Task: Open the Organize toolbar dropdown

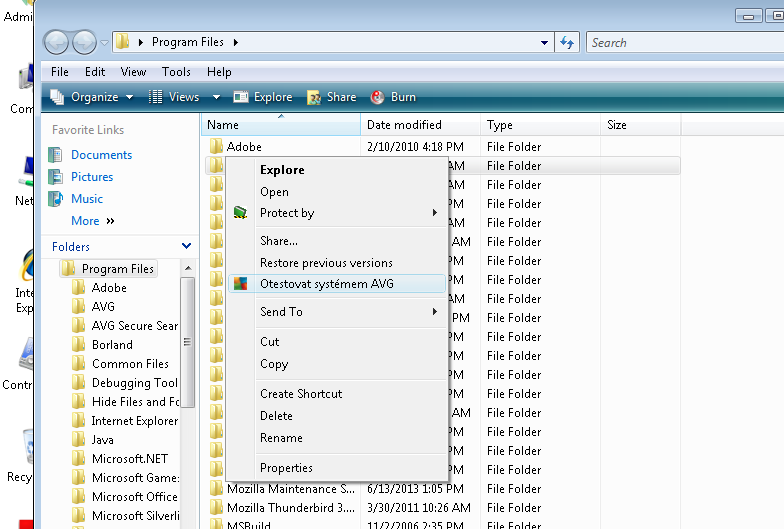Action: (x=92, y=97)
